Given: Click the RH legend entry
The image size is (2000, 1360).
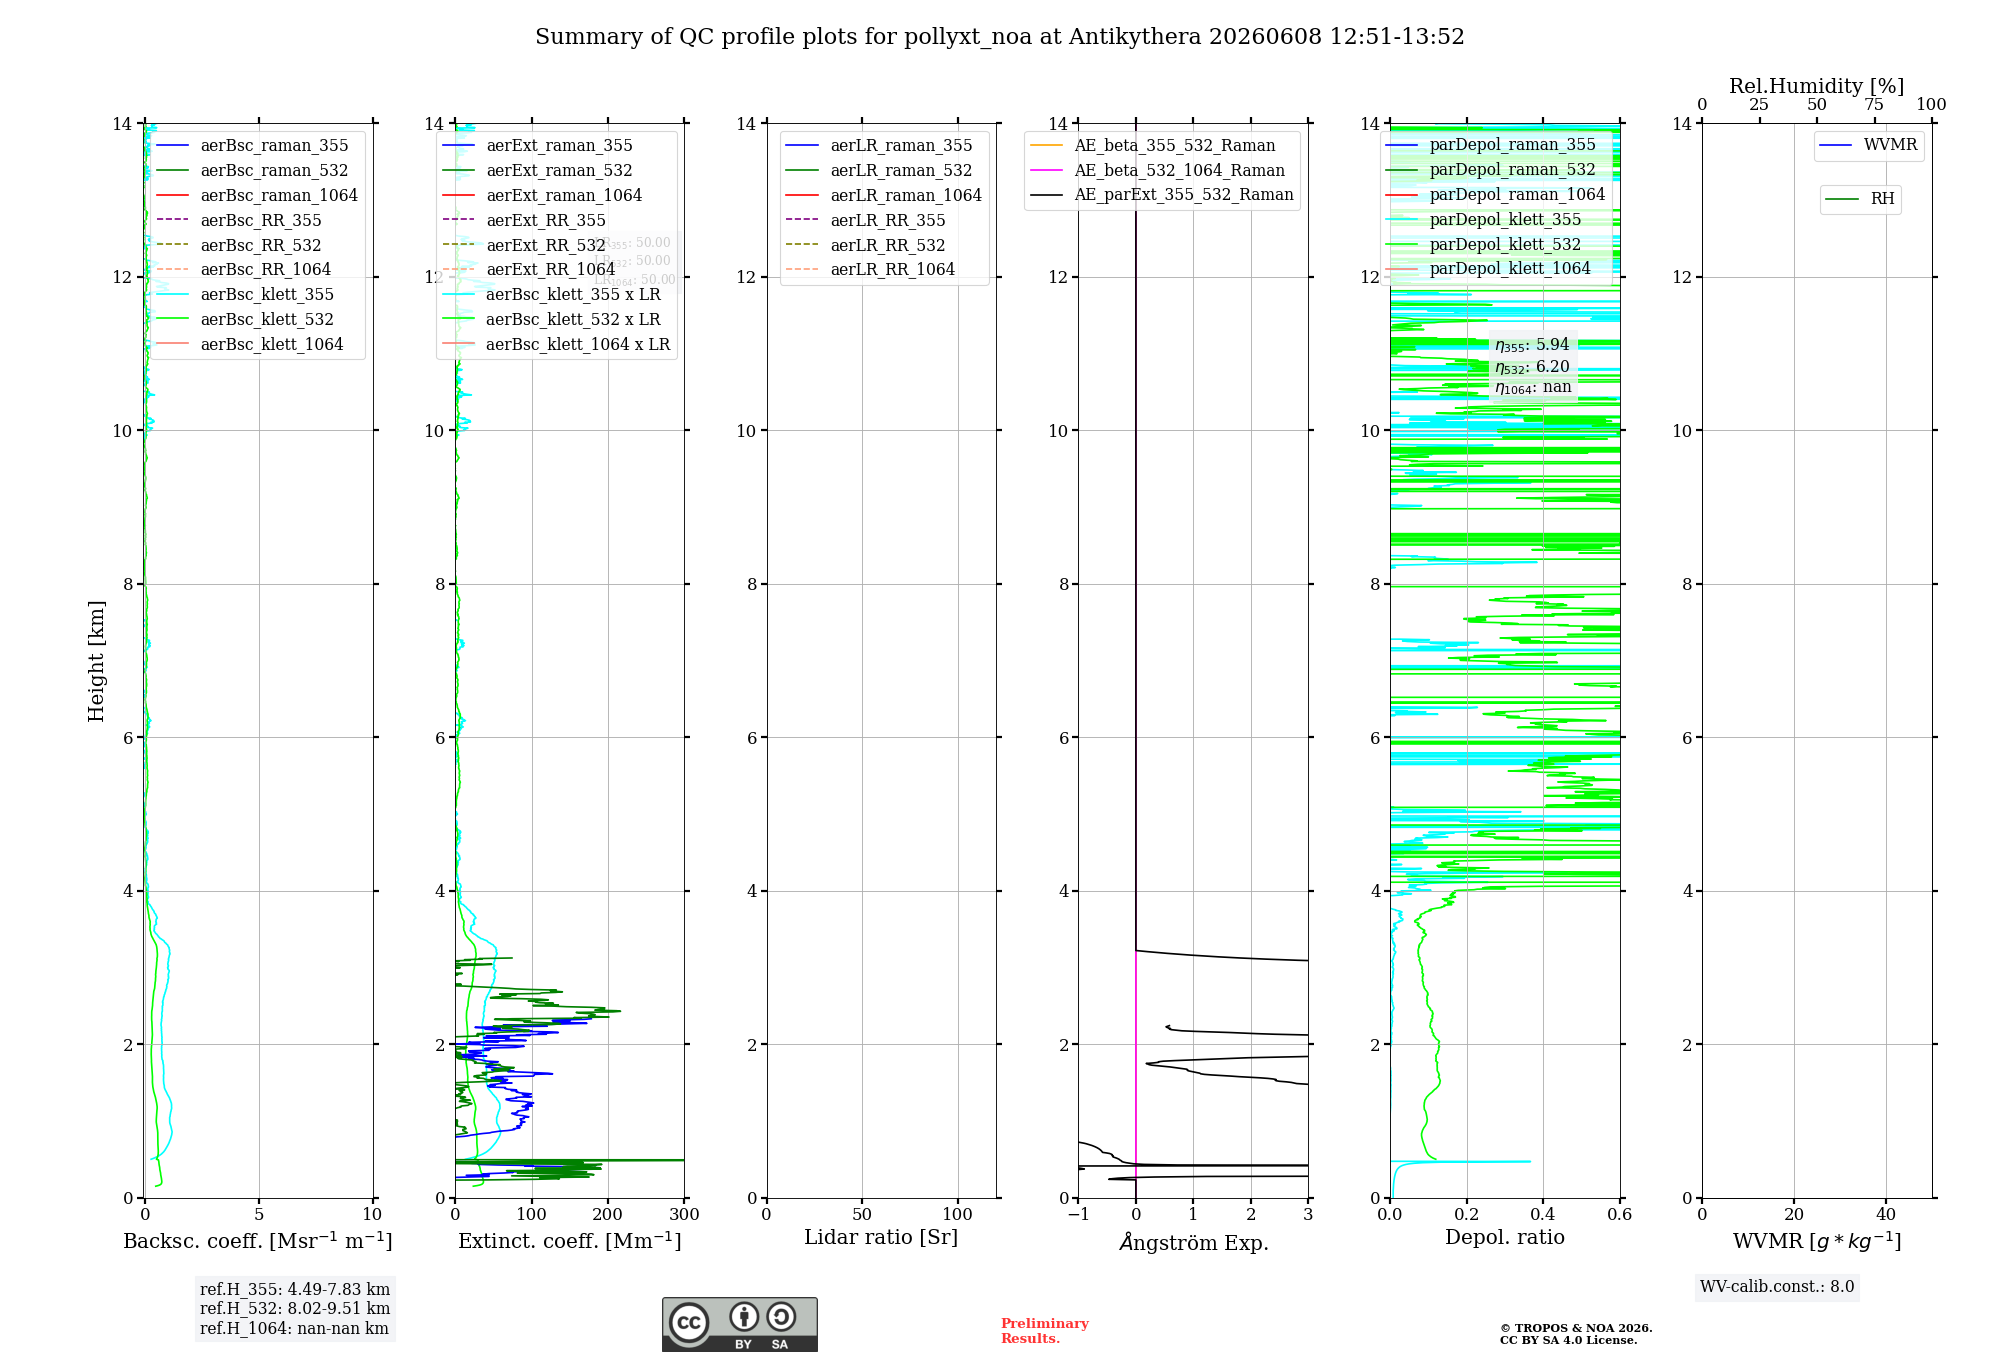Looking at the screenshot, I should 1860,199.
